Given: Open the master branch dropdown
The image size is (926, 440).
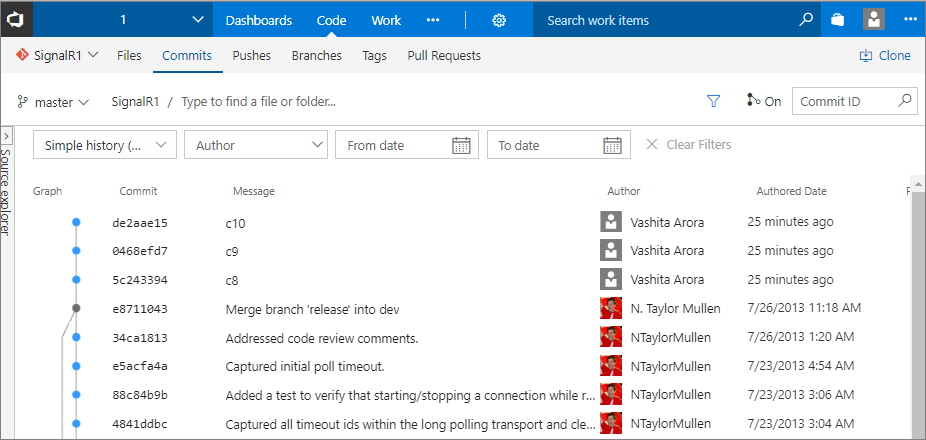Looking at the screenshot, I should coord(54,101).
